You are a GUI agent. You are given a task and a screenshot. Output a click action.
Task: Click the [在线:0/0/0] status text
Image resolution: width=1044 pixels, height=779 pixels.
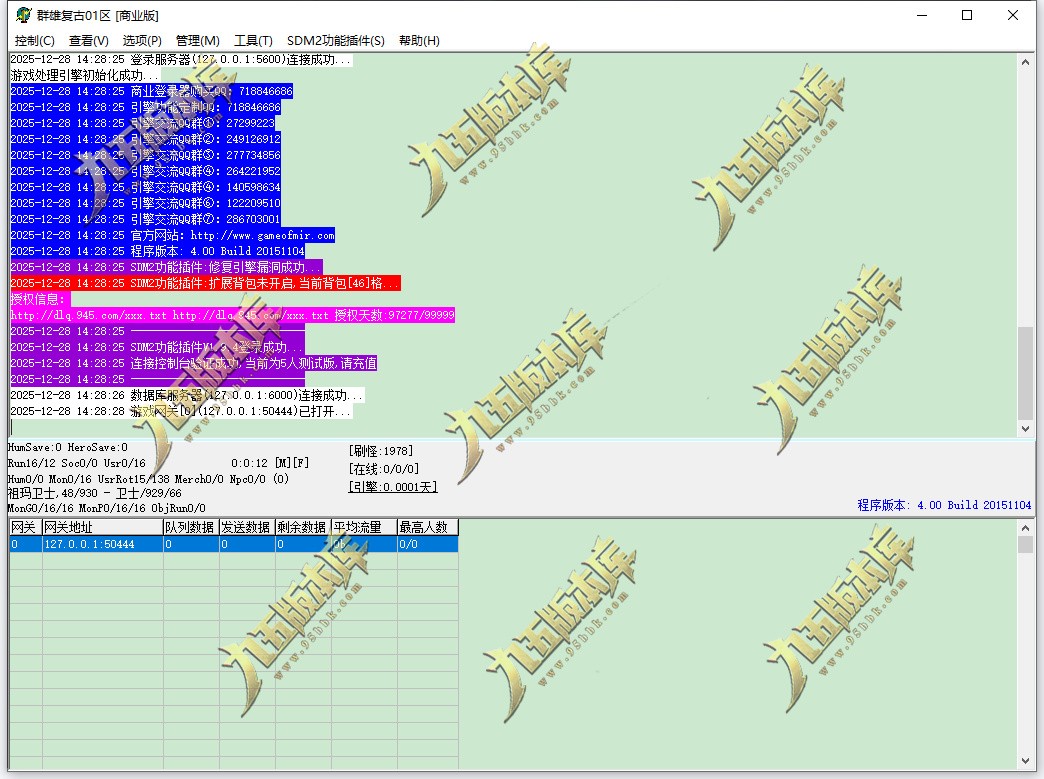click(384, 469)
